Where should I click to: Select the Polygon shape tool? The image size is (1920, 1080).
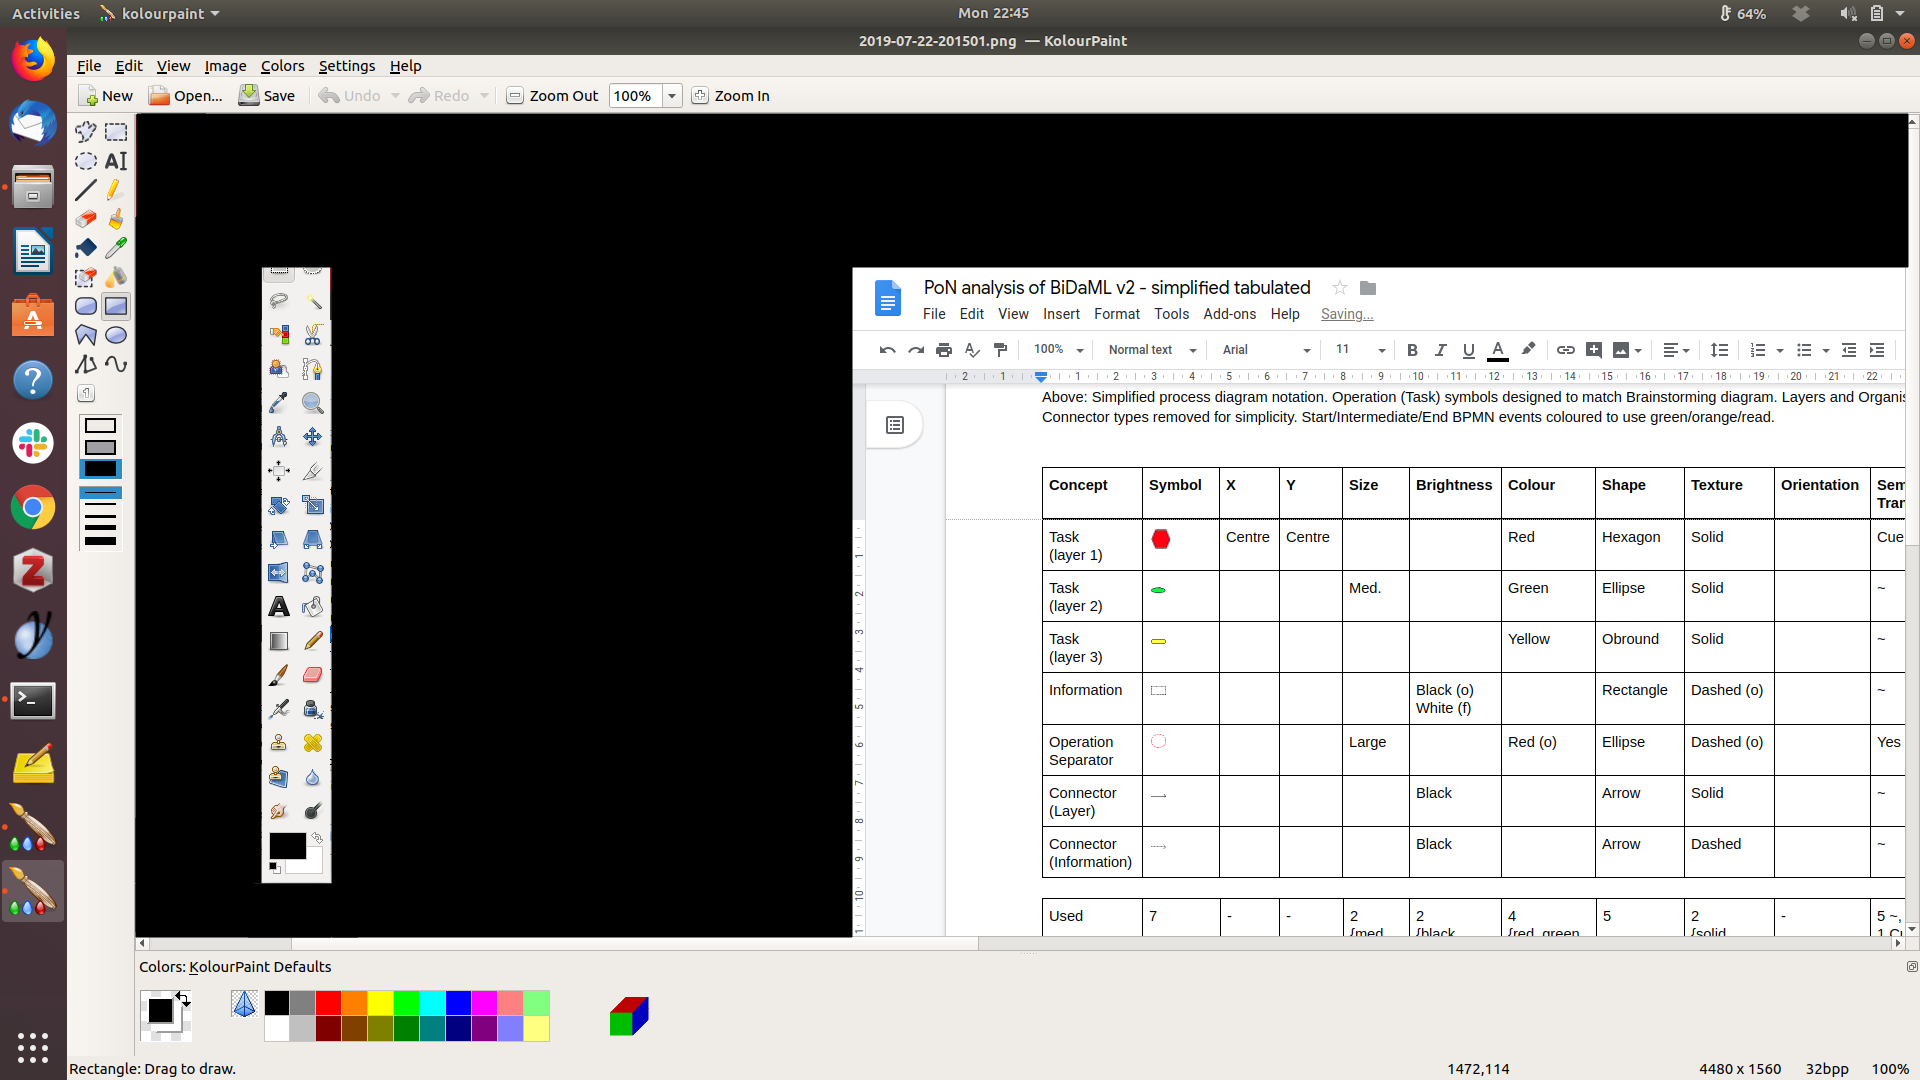pos(86,335)
